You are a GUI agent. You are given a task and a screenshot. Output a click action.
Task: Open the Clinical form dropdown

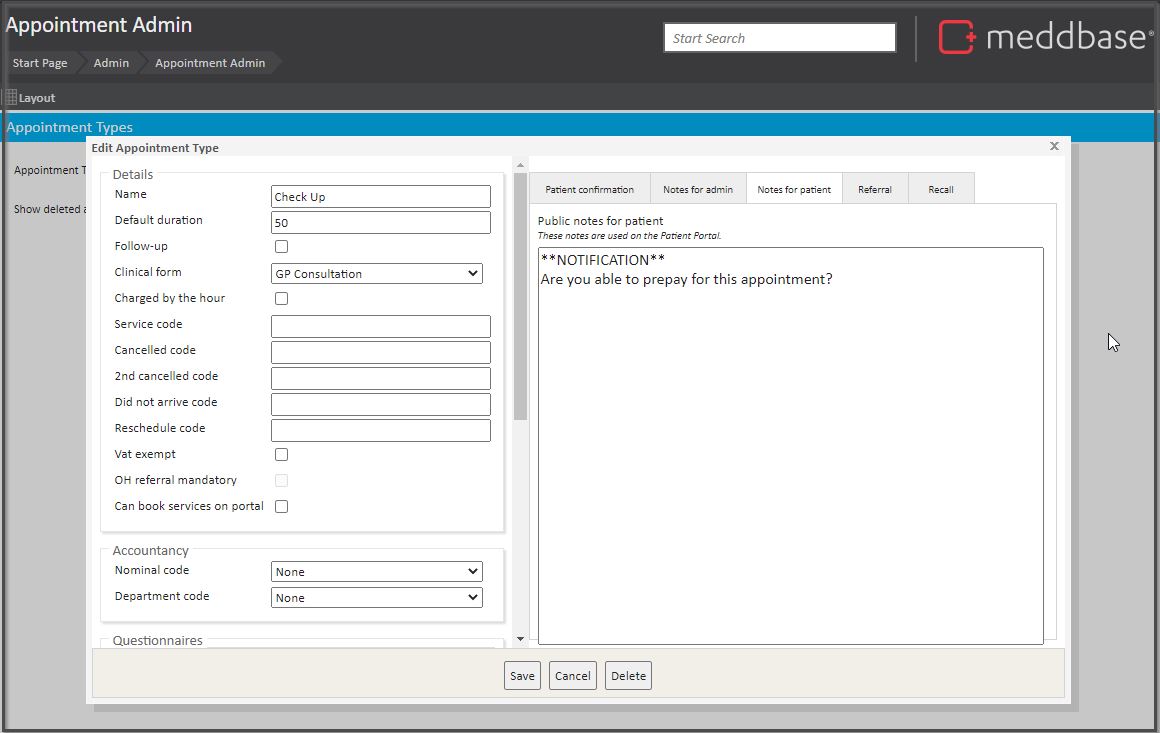click(377, 273)
